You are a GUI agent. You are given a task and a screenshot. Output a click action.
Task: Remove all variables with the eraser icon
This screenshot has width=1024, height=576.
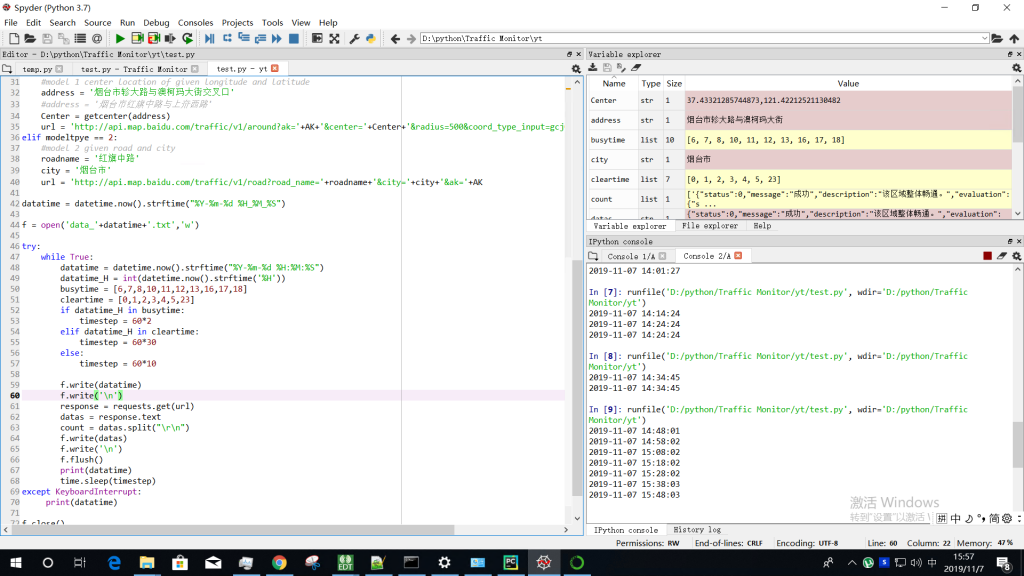point(635,68)
